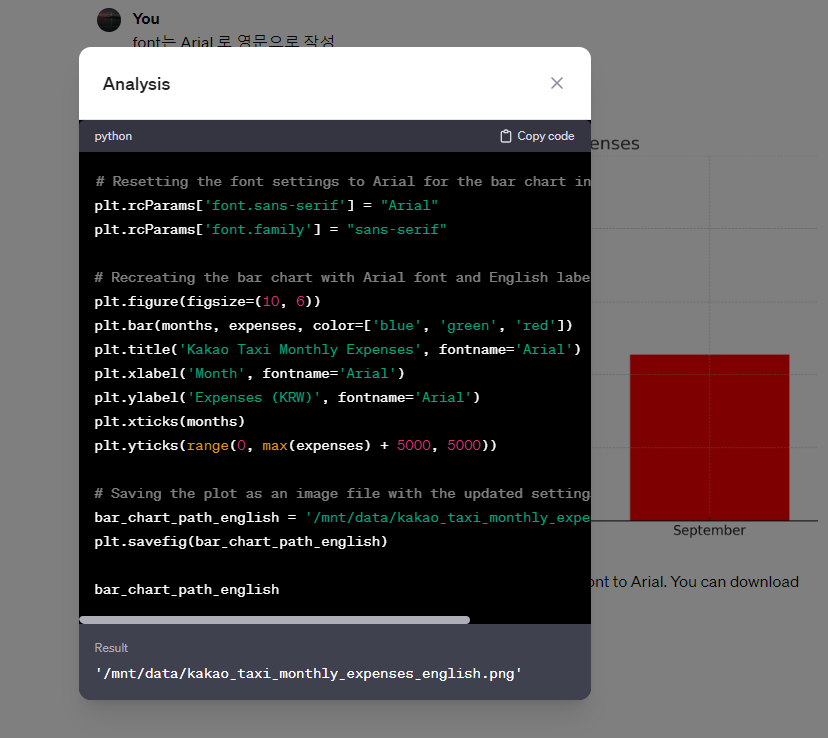
Task: Click code line plt.xticks(months)
Action: click(x=170, y=421)
